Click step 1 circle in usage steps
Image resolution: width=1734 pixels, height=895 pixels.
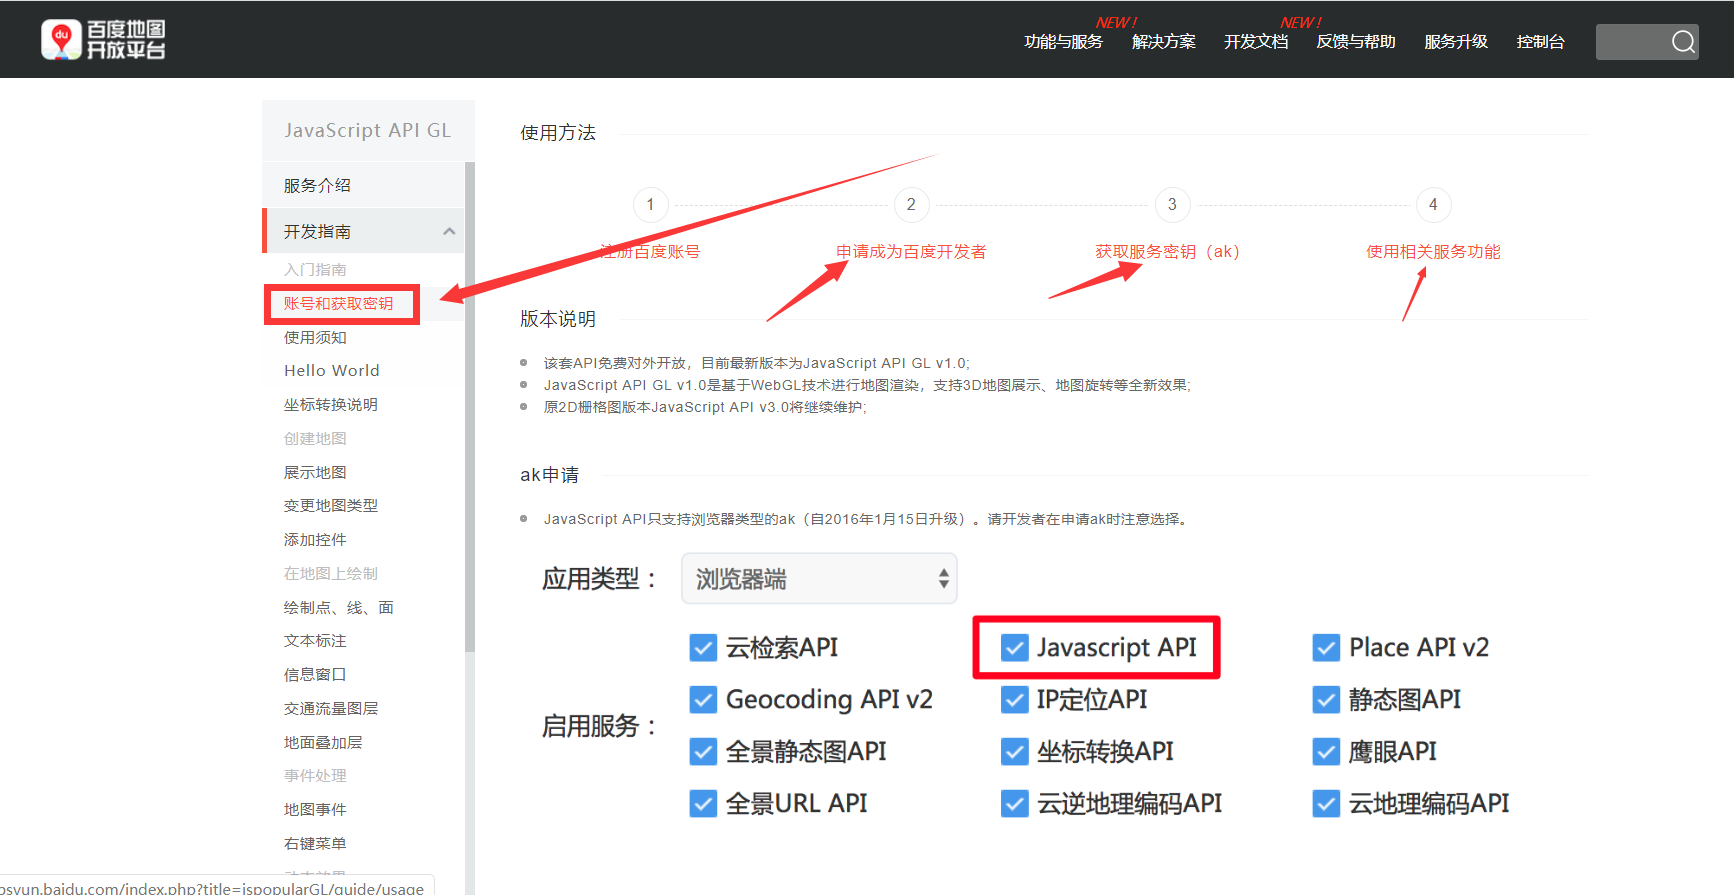650,205
